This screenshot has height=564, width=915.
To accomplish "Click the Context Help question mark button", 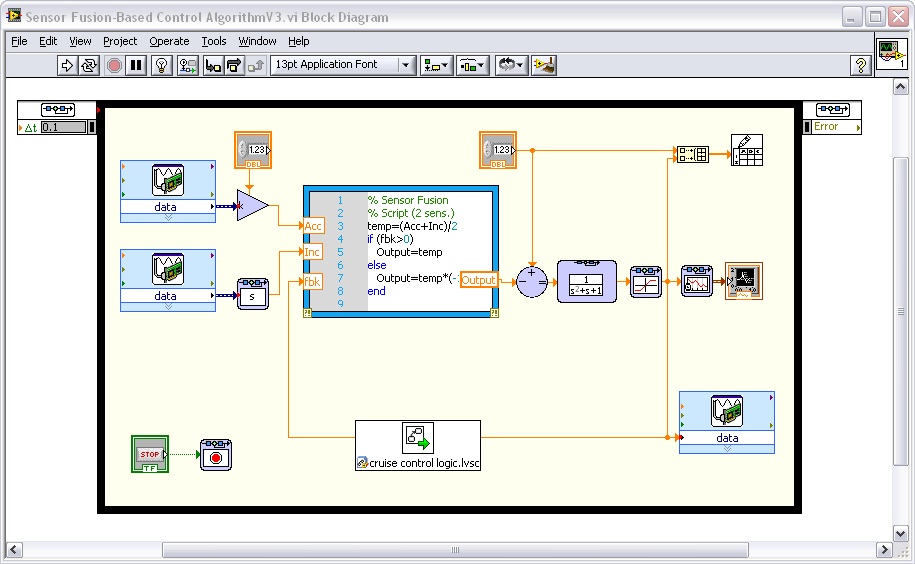I will point(860,65).
